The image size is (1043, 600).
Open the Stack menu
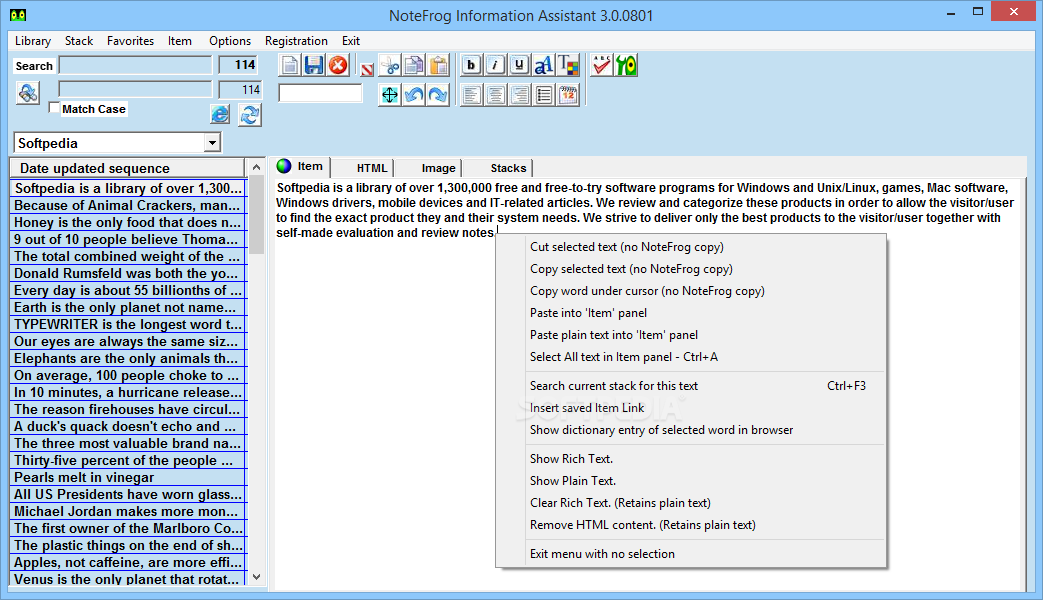(78, 41)
